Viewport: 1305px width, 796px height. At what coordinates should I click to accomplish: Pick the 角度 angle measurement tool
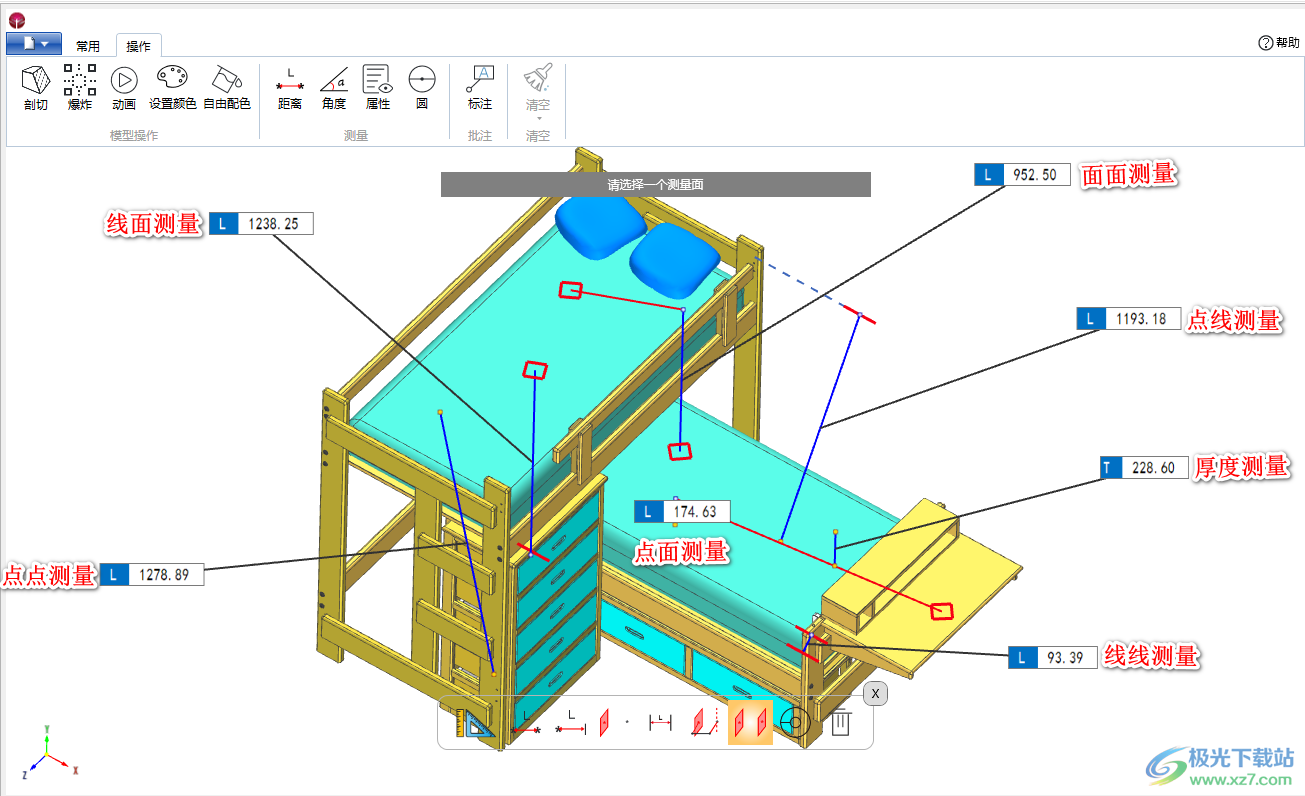334,88
